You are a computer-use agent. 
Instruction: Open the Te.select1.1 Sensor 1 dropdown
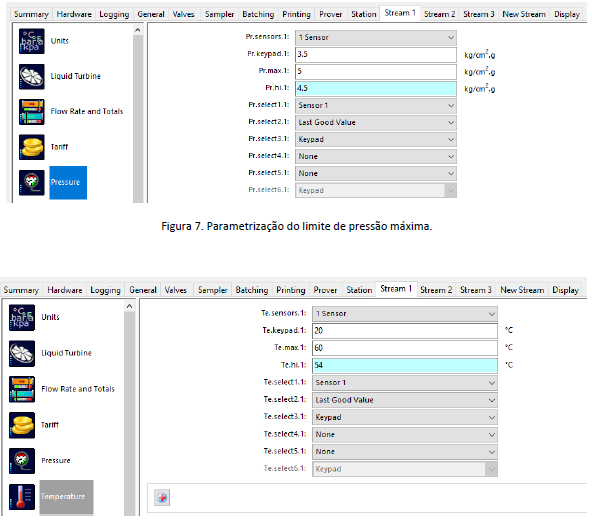[x=405, y=383]
